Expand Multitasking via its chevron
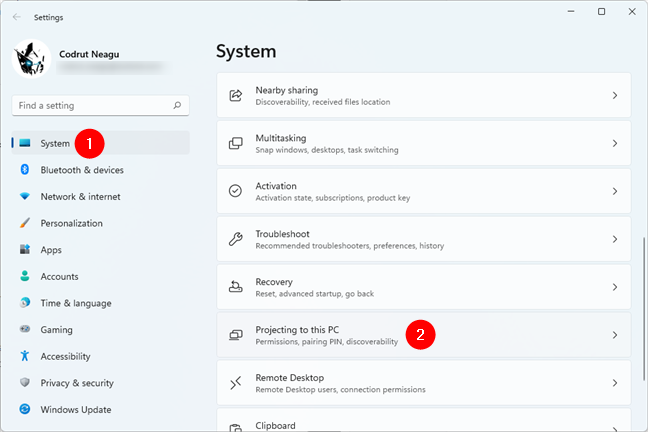 [x=615, y=143]
